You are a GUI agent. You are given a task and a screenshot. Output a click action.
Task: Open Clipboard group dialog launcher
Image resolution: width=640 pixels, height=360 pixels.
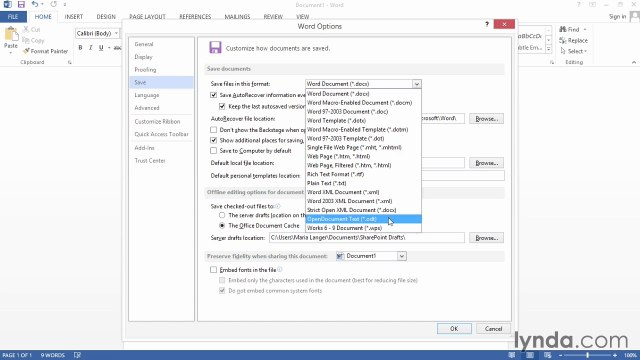(69, 62)
